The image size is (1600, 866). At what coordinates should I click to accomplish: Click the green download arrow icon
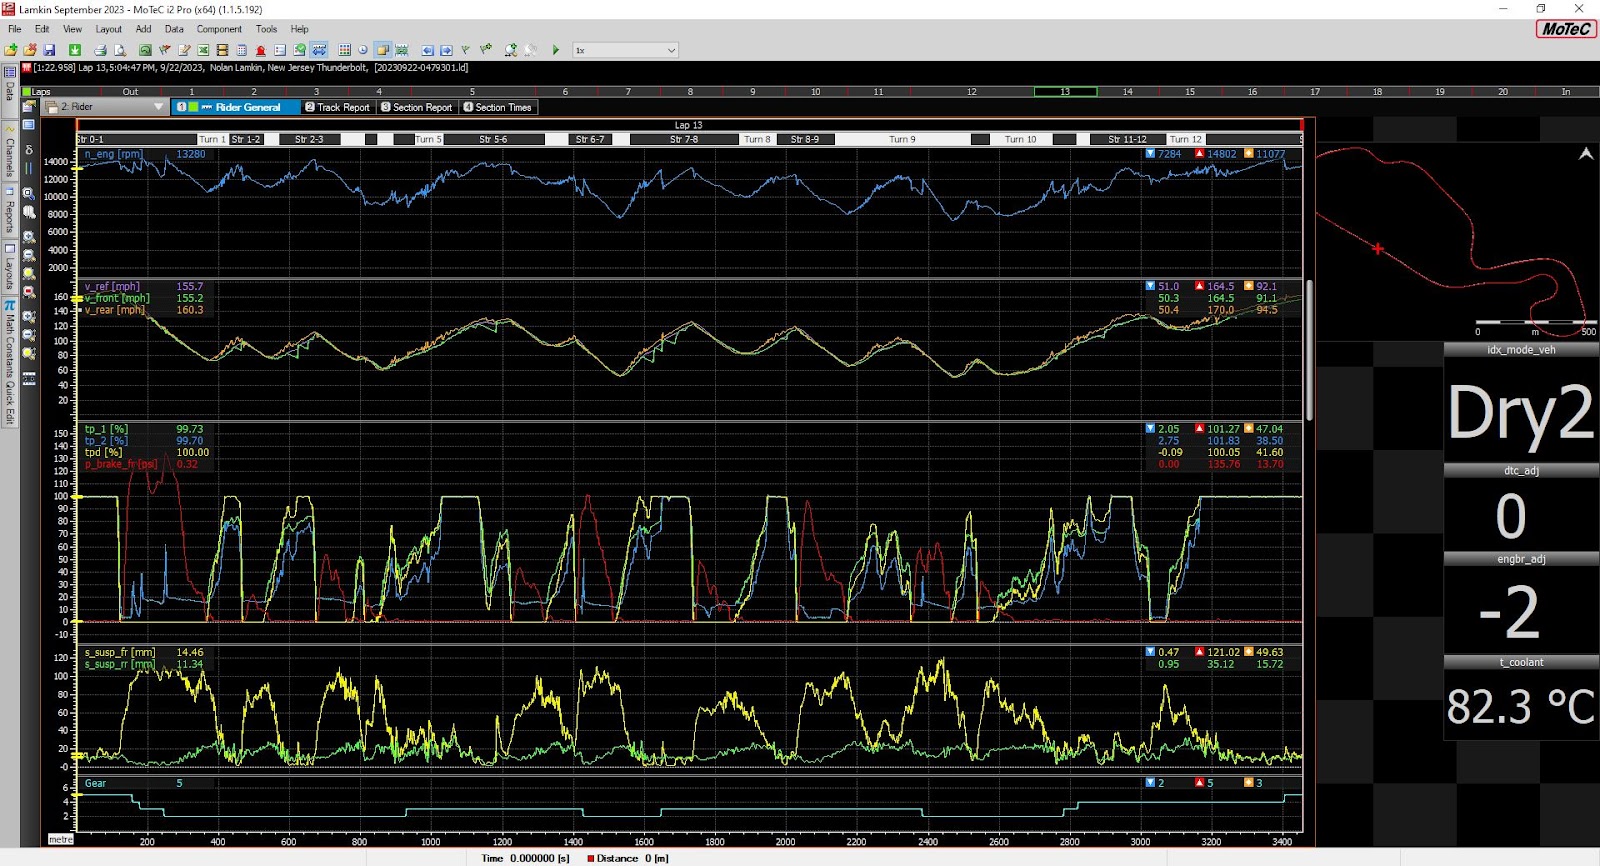[75, 50]
